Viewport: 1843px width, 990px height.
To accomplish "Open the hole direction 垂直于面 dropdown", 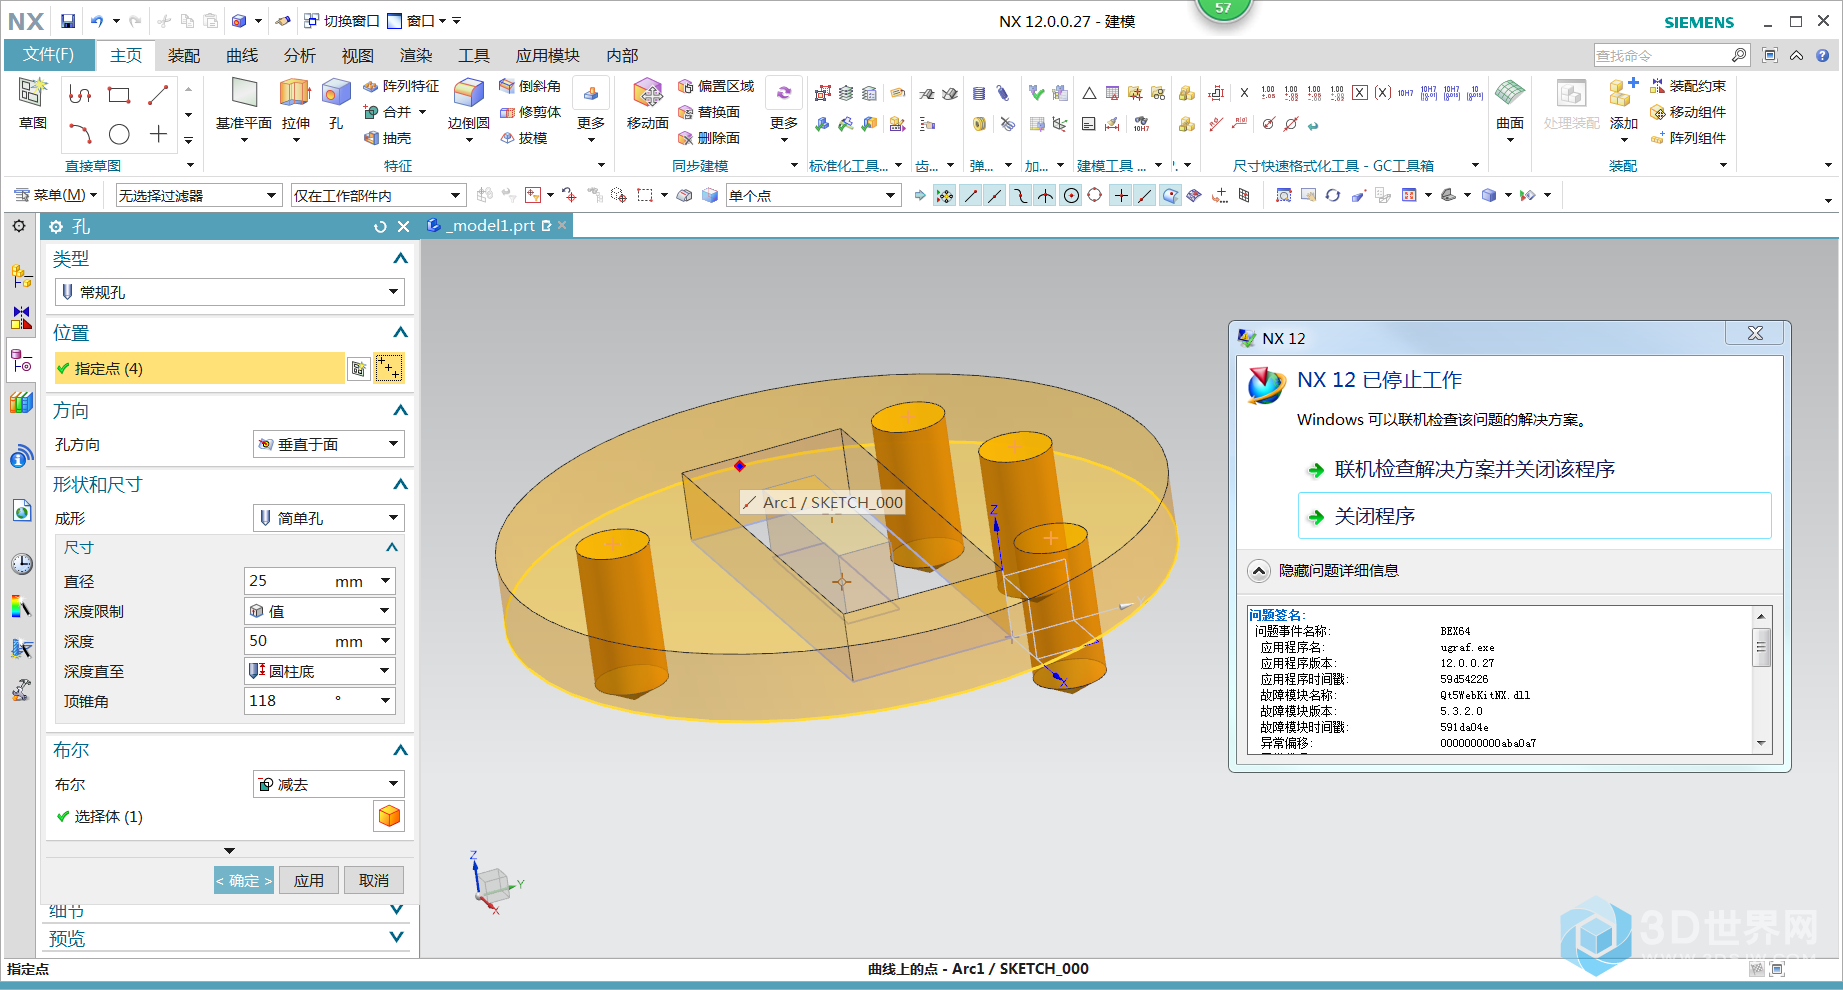I will [x=328, y=444].
